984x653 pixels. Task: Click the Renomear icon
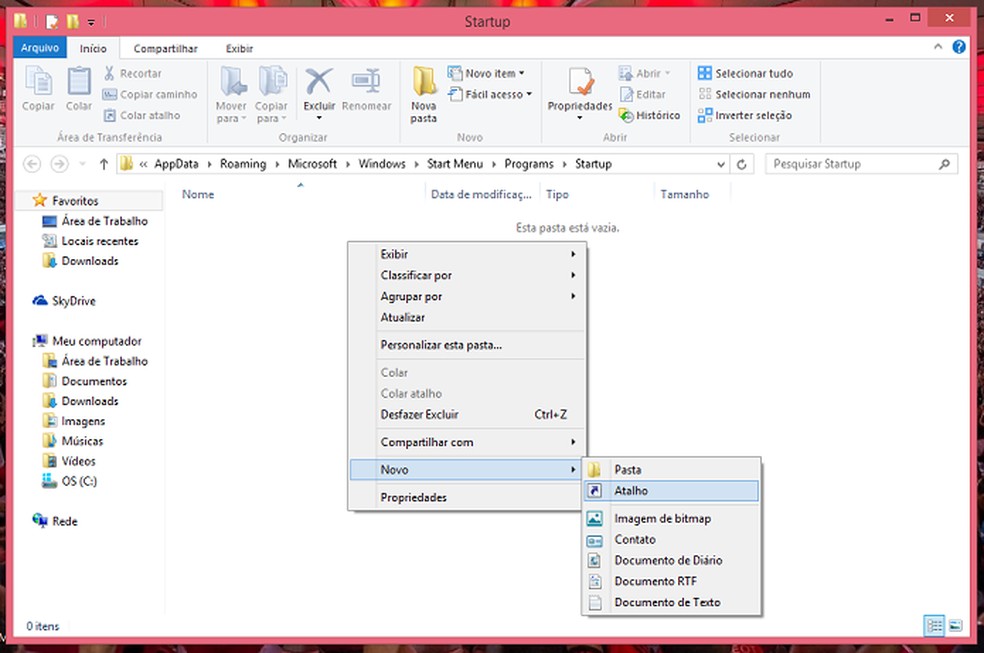point(366,81)
